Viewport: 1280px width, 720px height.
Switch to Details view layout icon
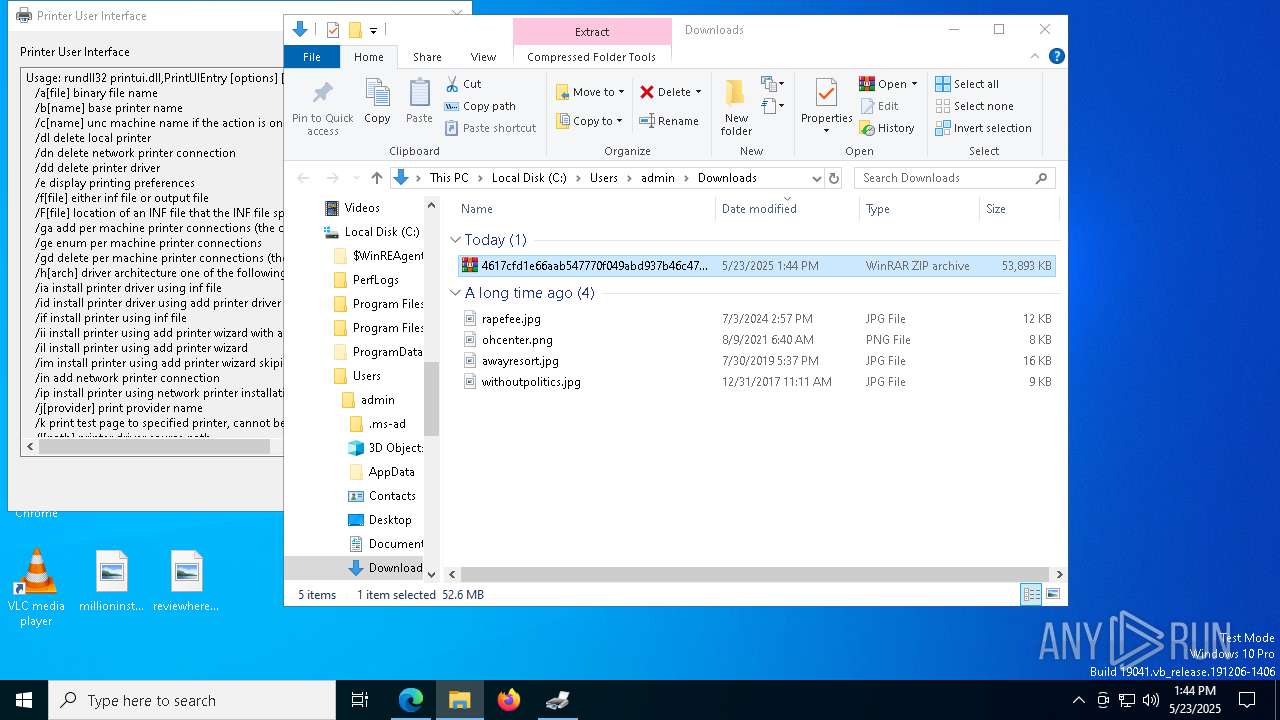(x=1031, y=594)
